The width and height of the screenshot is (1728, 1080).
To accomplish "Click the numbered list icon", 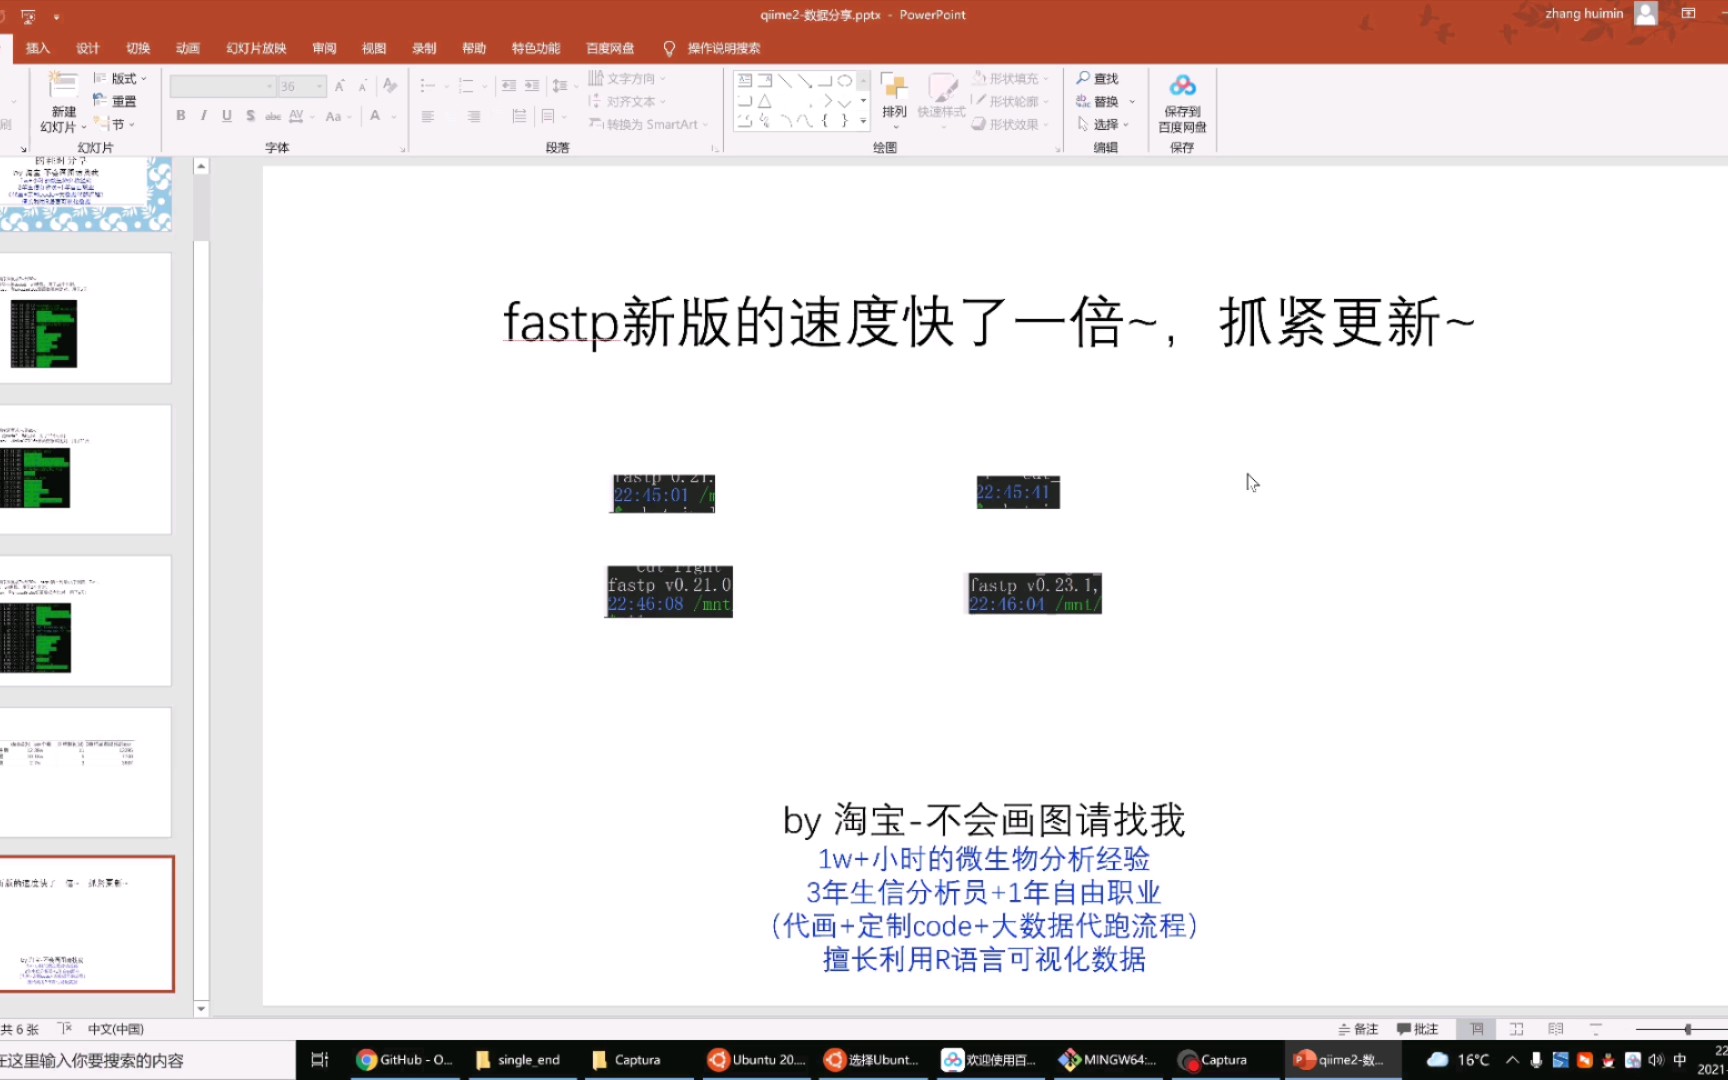I will click(466, 86).
